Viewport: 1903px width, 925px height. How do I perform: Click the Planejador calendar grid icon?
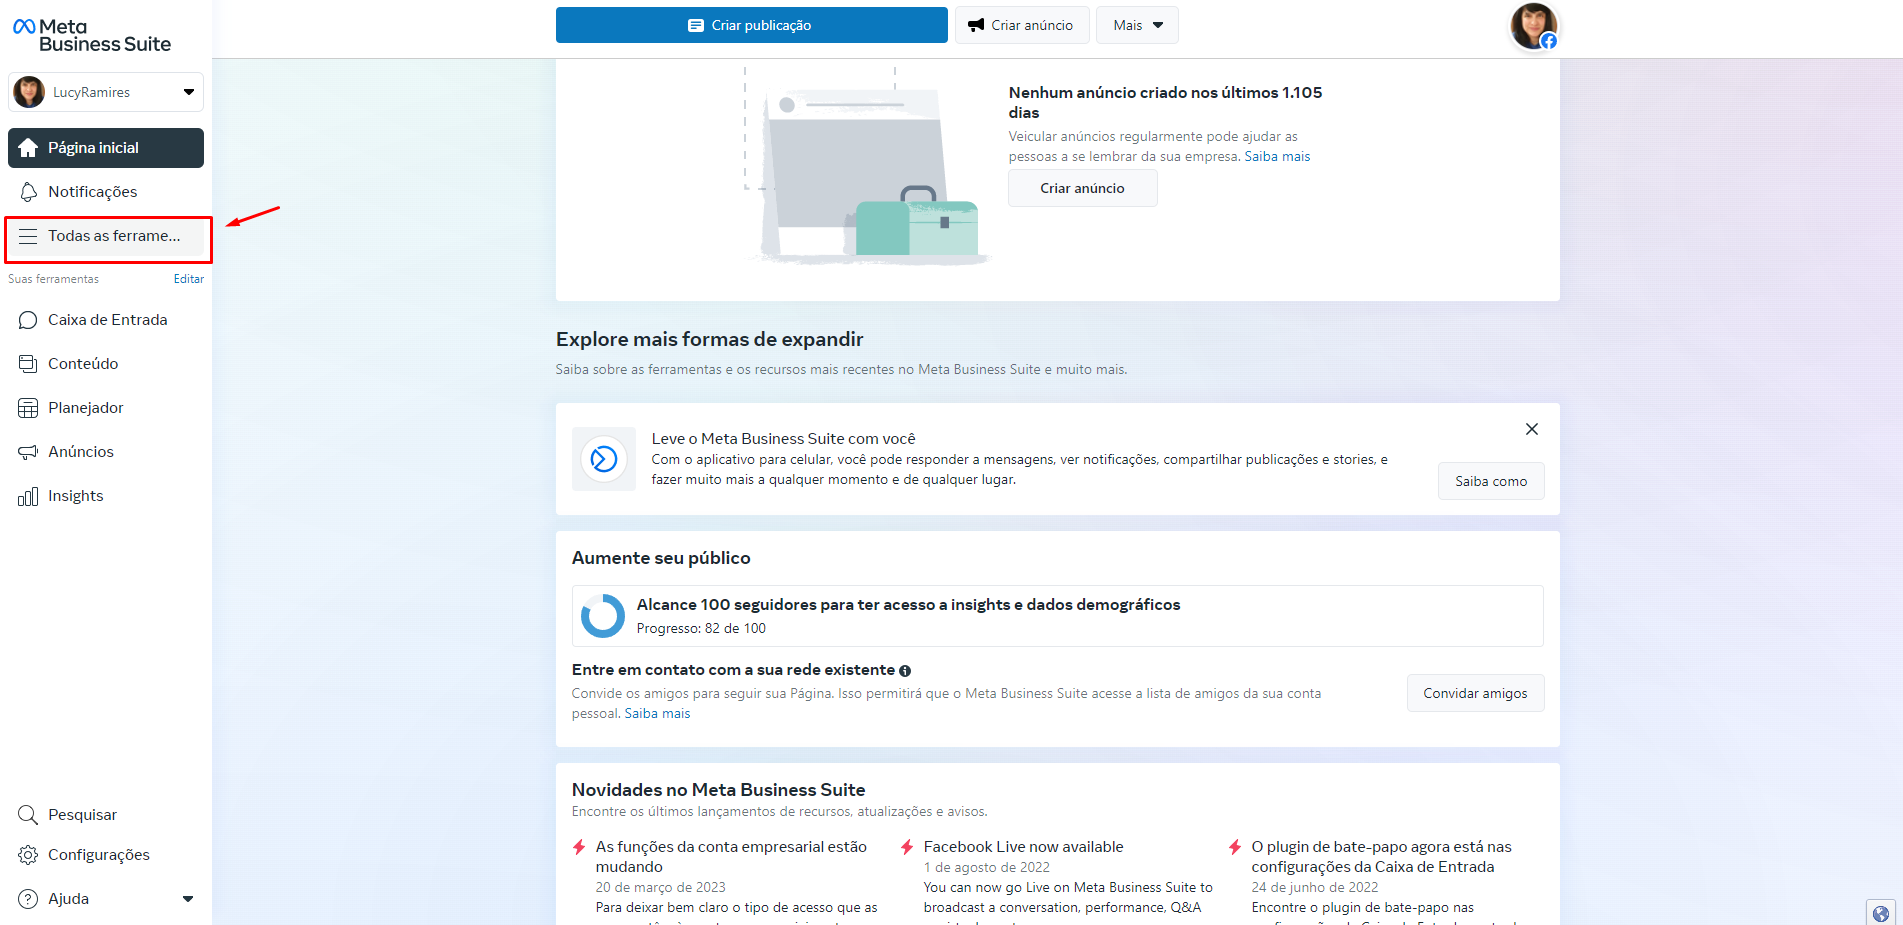pyautogui.click(x=28, y=408)
